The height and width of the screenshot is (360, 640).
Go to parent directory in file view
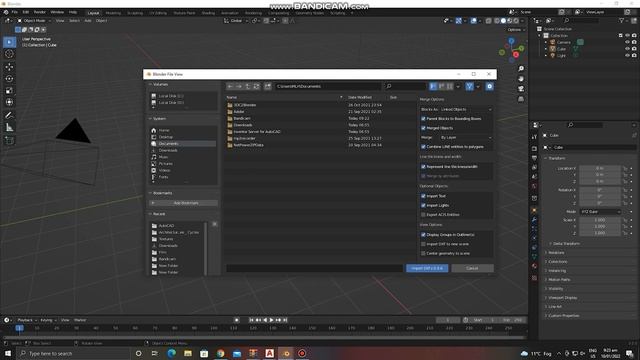coord(247,87)
